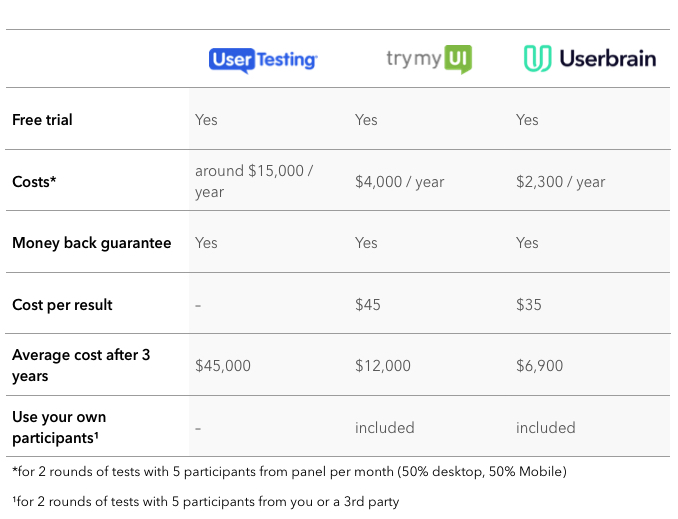Click Use your own participants label
The image size is (678, 519).
[59, 427]
